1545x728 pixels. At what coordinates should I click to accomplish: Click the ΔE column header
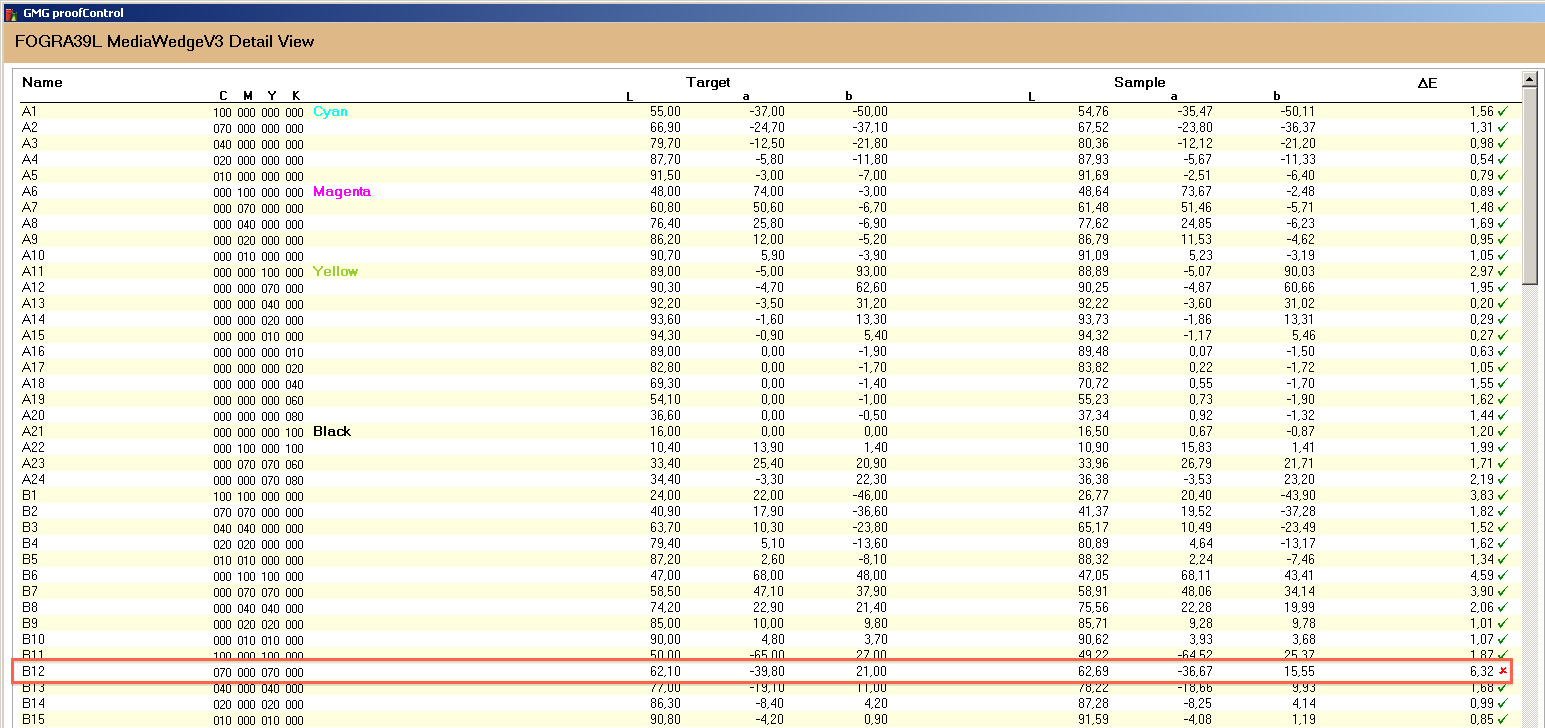pyautogui.click(x=1427, y=83)
